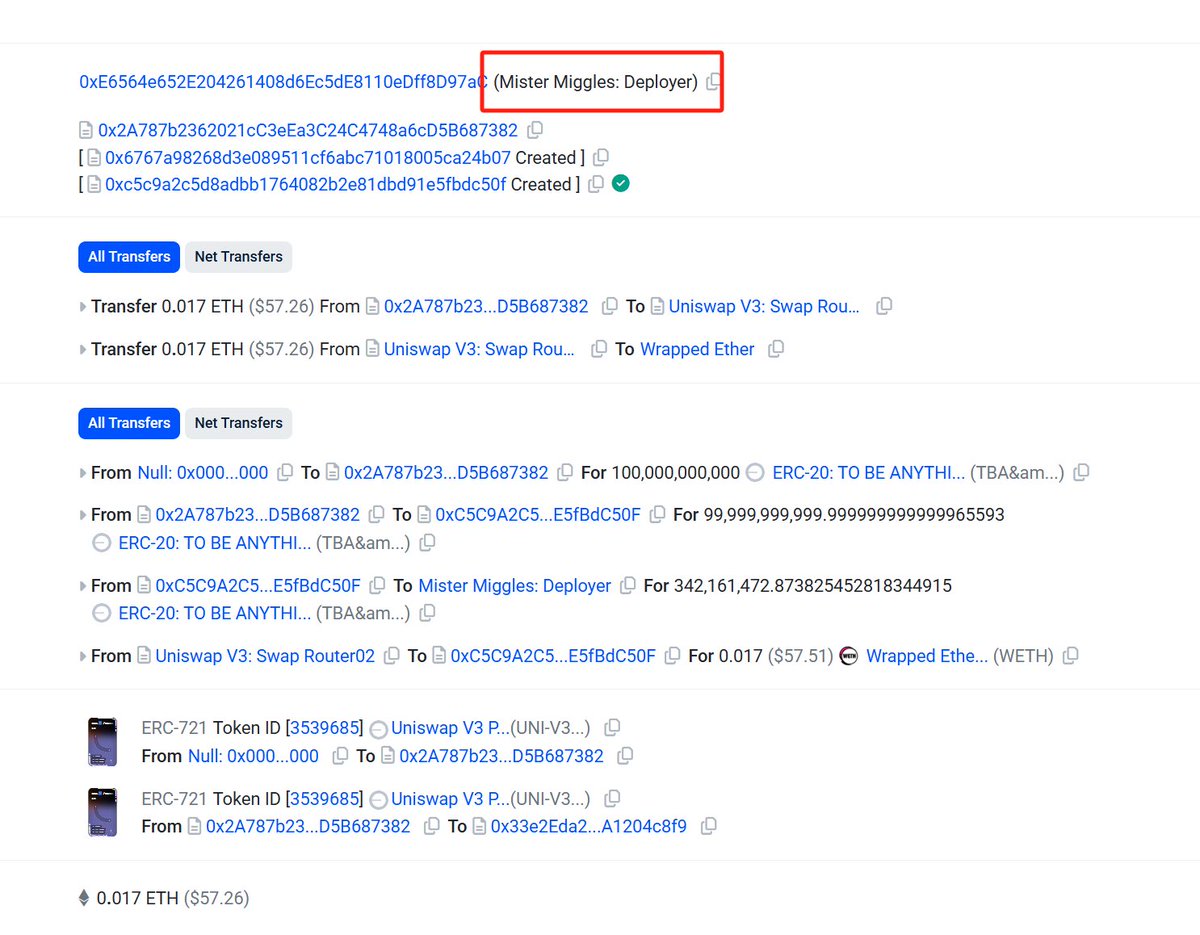Copy the Uniswap V3: Swap Router02 address
The image size is (1200, 935).
(391, 656)
